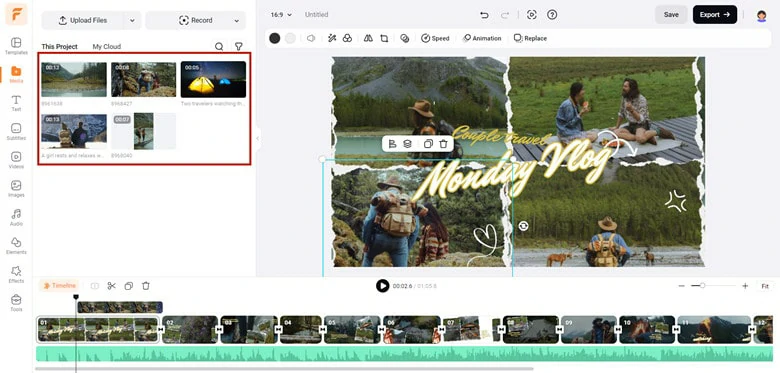This screenshot has height=373, width=780.
Task: Open the help question mark icon
Action: point(552,15)
